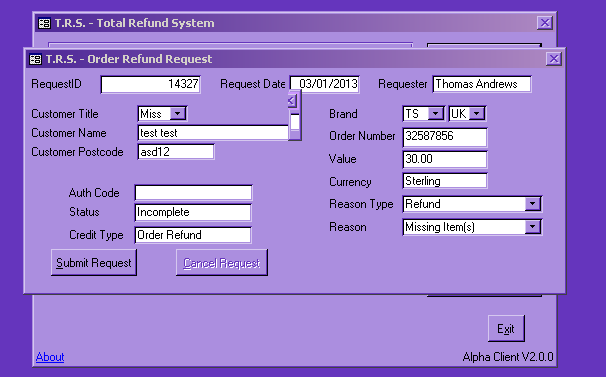
Task: Click the Status field showing Incomplete
Action: (x=193, y=212)
